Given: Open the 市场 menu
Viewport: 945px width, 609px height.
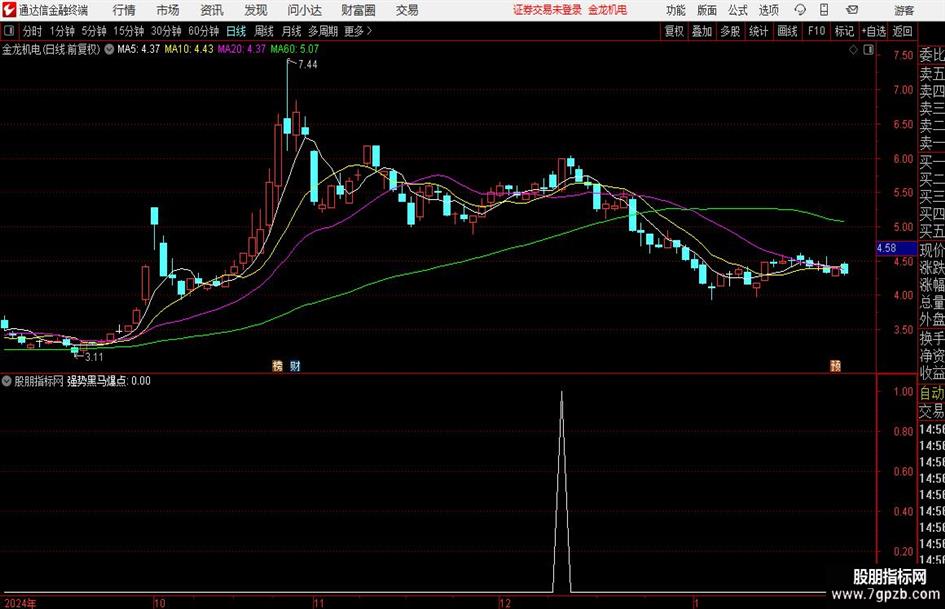Looking at the screenshot, I should 168,10.
